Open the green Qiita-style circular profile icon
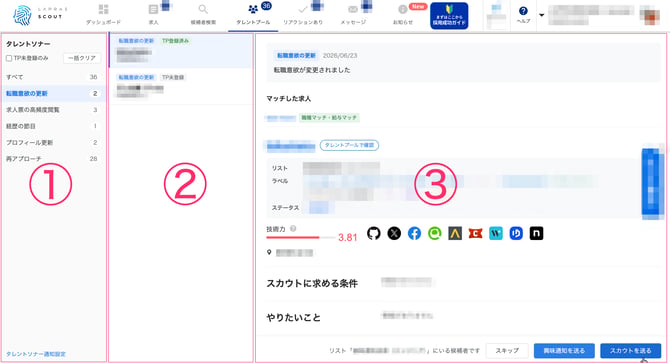 (435, 233)
